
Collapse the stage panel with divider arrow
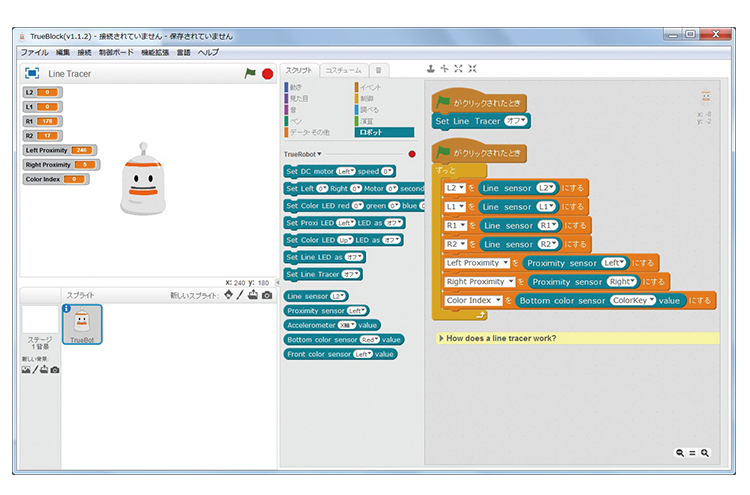coord(277,283)
